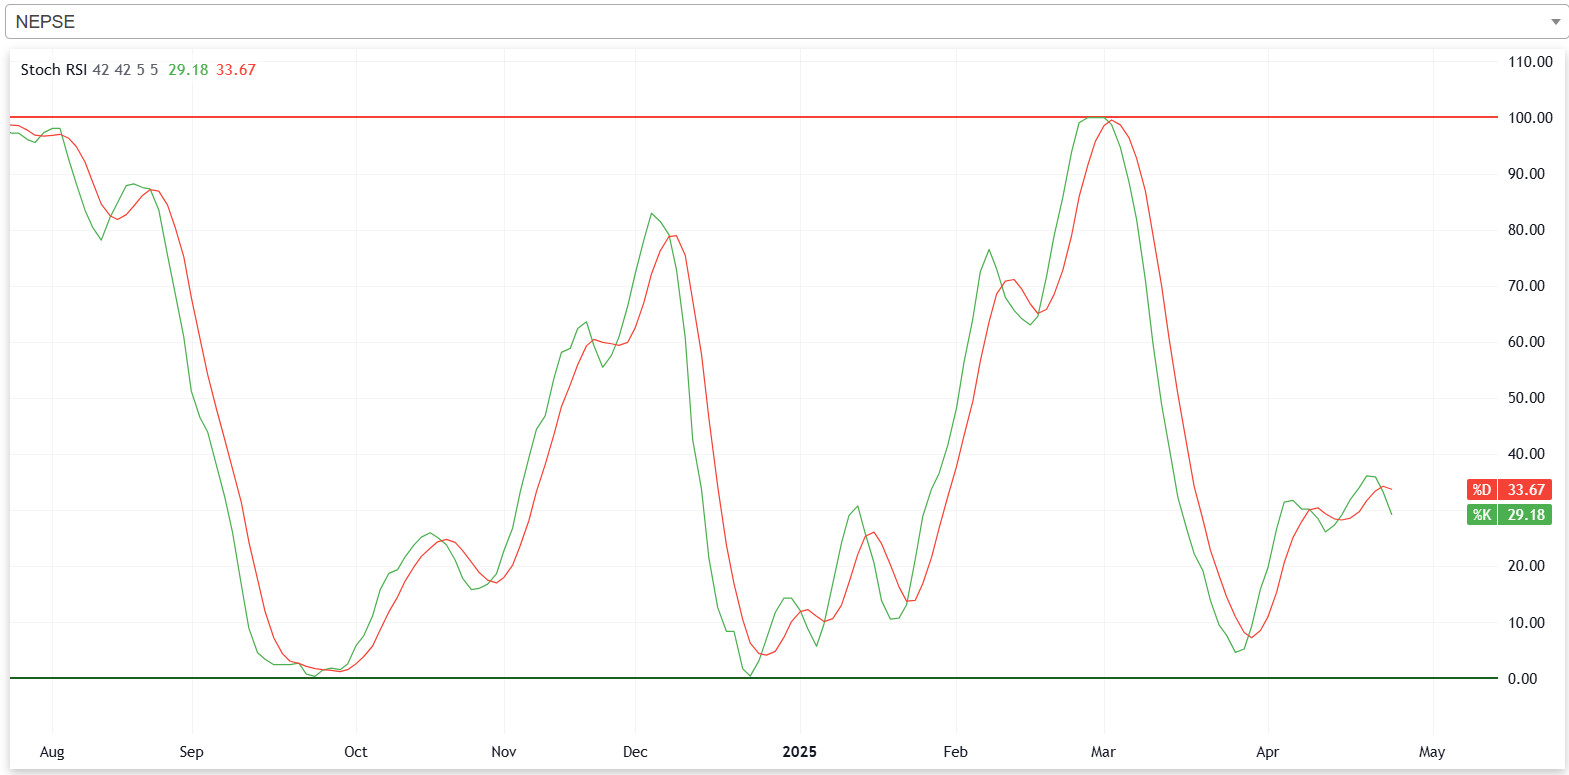Click the 2025 label on time axis
Image resolution: width=1569 pixels, height=775 pixels.
(799, 752)
